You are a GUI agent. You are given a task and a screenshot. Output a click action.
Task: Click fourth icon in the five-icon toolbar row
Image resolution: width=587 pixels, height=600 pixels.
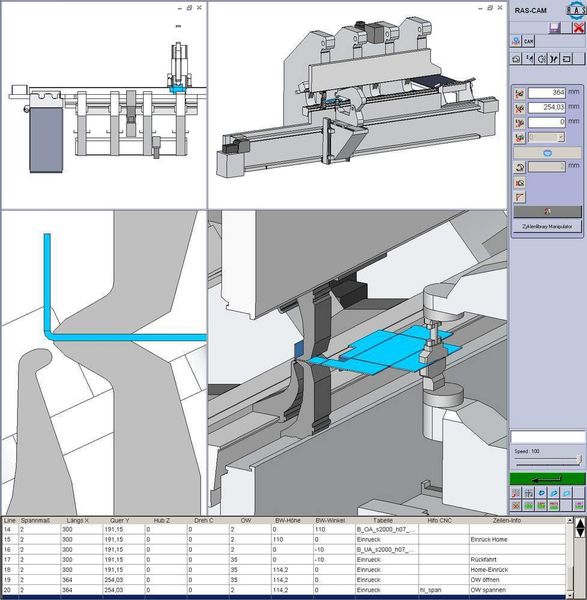click(x=554, y=59)
